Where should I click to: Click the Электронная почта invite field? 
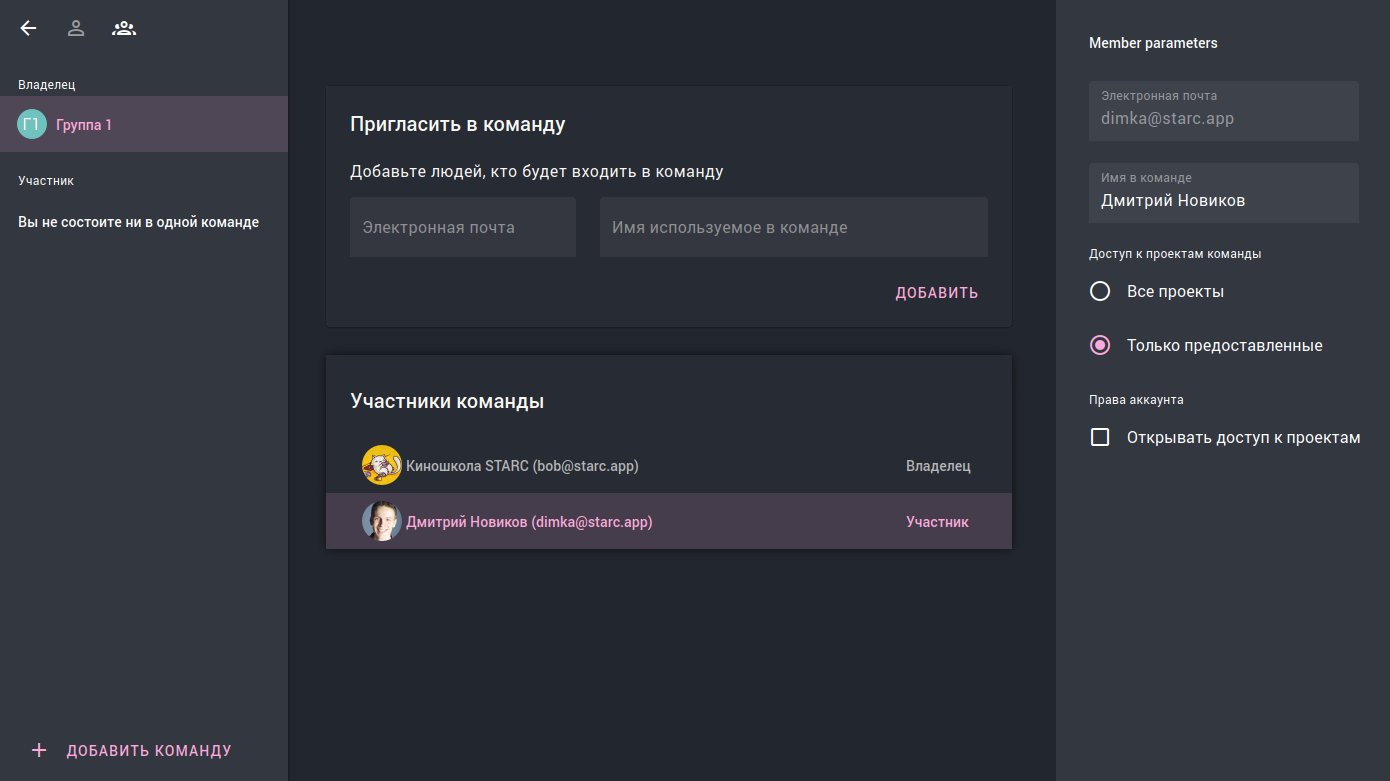[x=463, y=227]
